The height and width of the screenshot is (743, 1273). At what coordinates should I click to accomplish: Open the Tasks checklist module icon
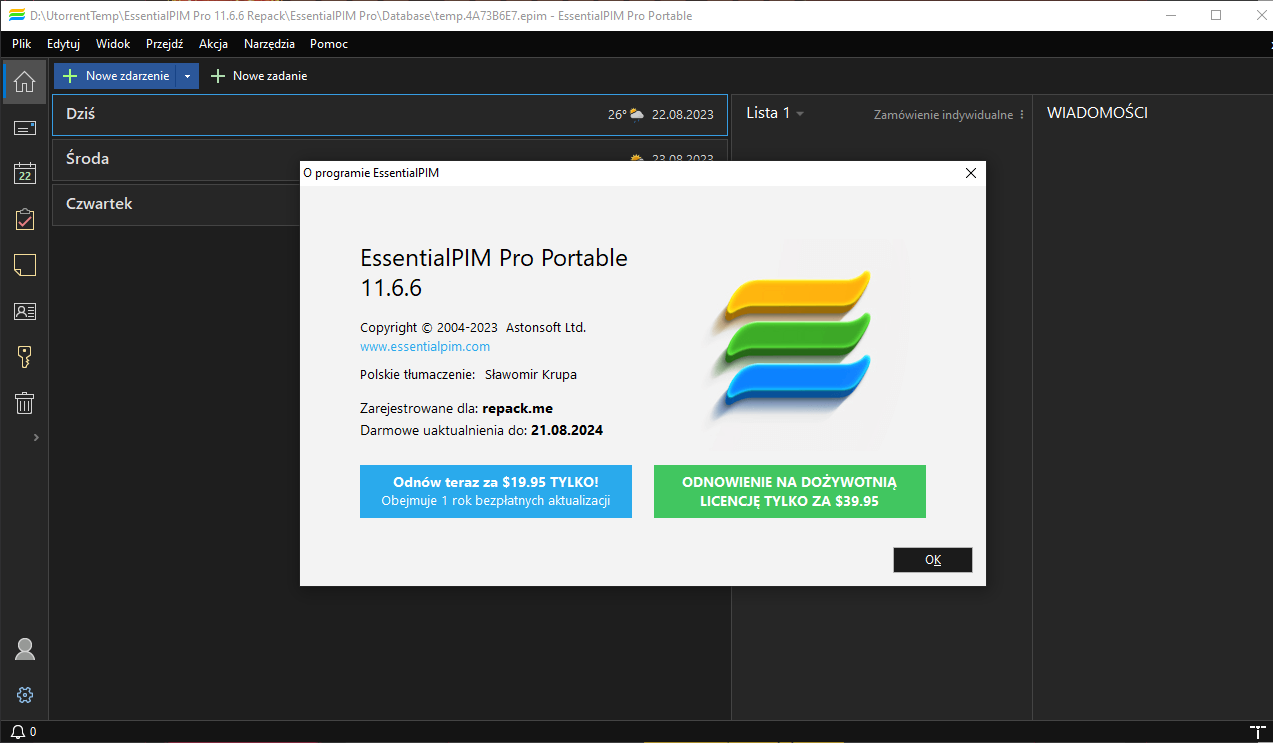24,219
